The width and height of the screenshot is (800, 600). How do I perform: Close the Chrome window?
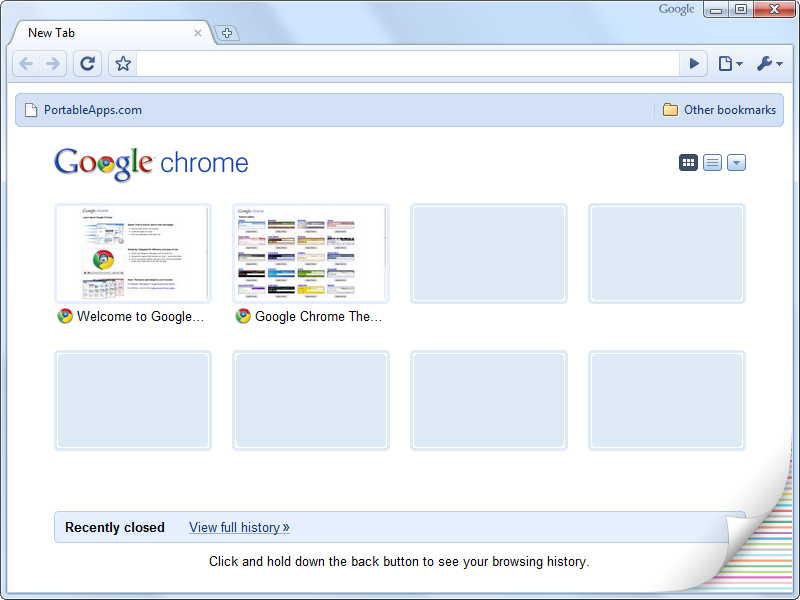[x=774, y=10]
